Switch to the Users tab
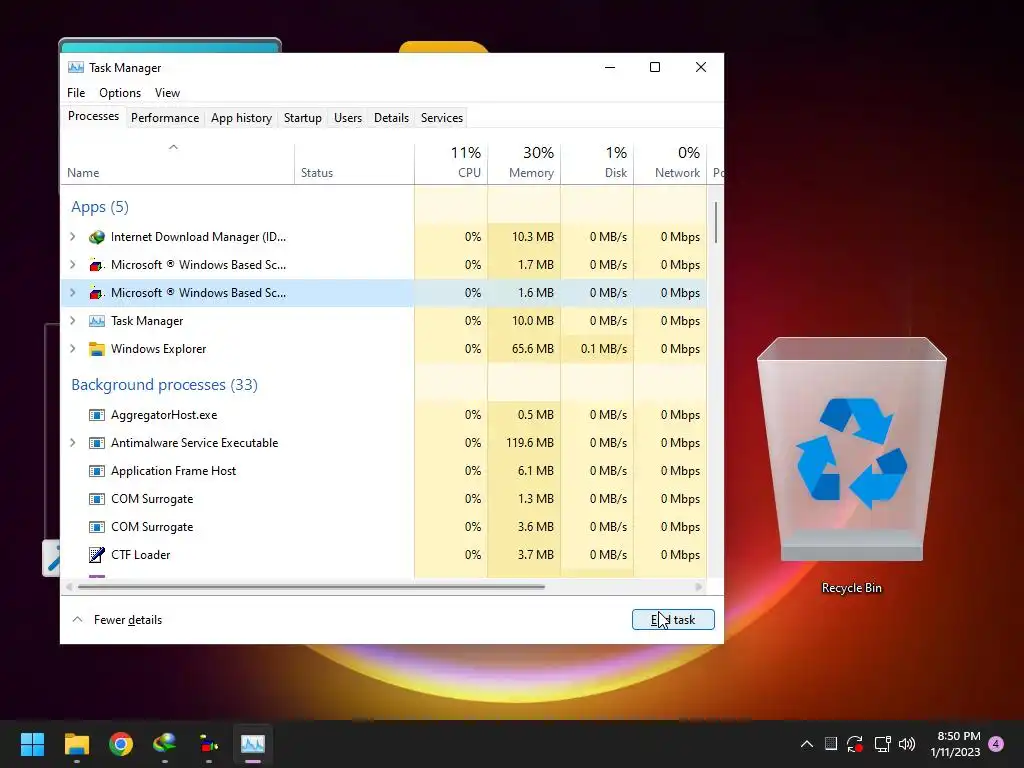The width and height of the screenshot is (1024, 768). coord(347,118)
